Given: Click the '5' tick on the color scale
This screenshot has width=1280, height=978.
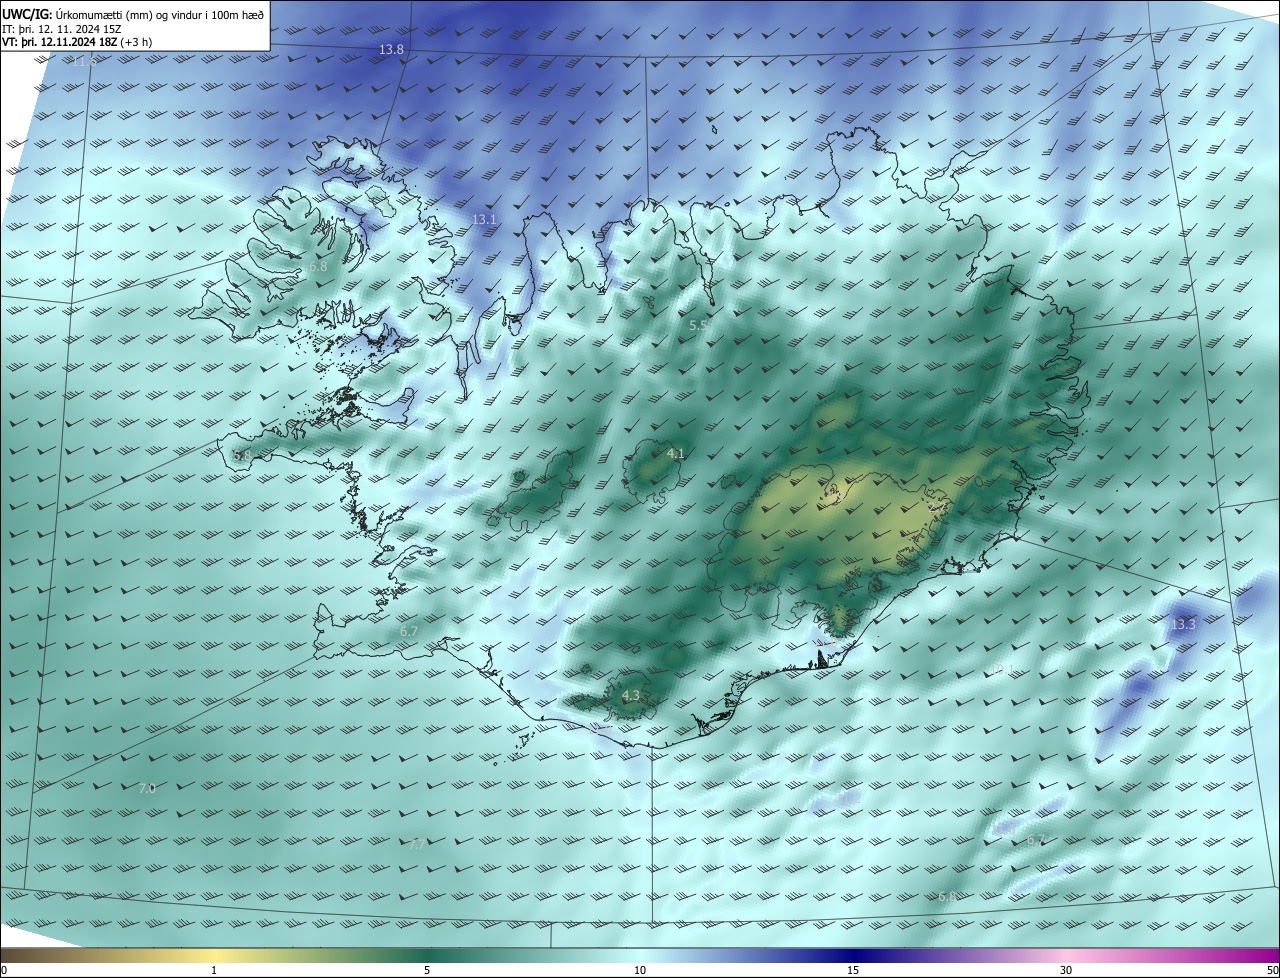Looking at the screenshot, I should pyautogui.click(x=427, y=971).
